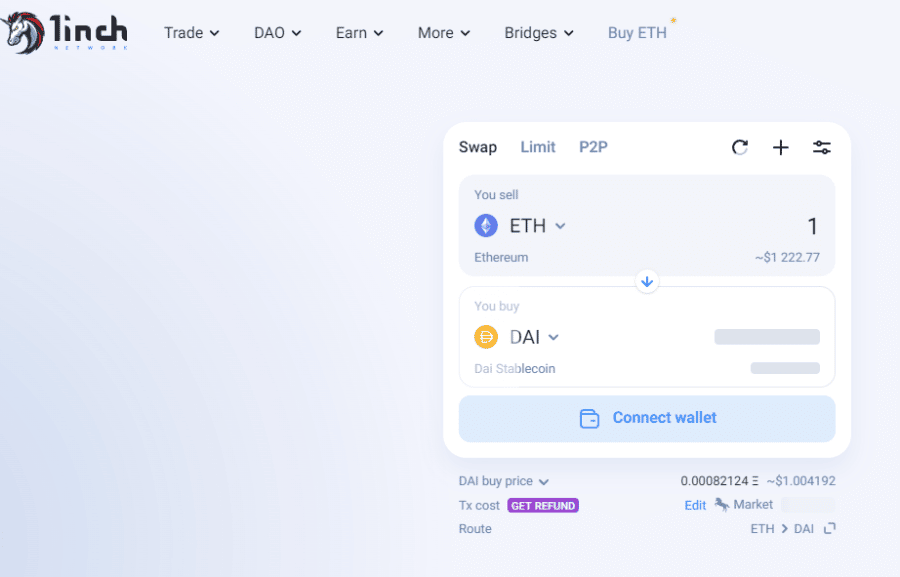Click the wallet icon on Connect wallet
Viewport: 900px width, 577px height.
tap(589, 419)
